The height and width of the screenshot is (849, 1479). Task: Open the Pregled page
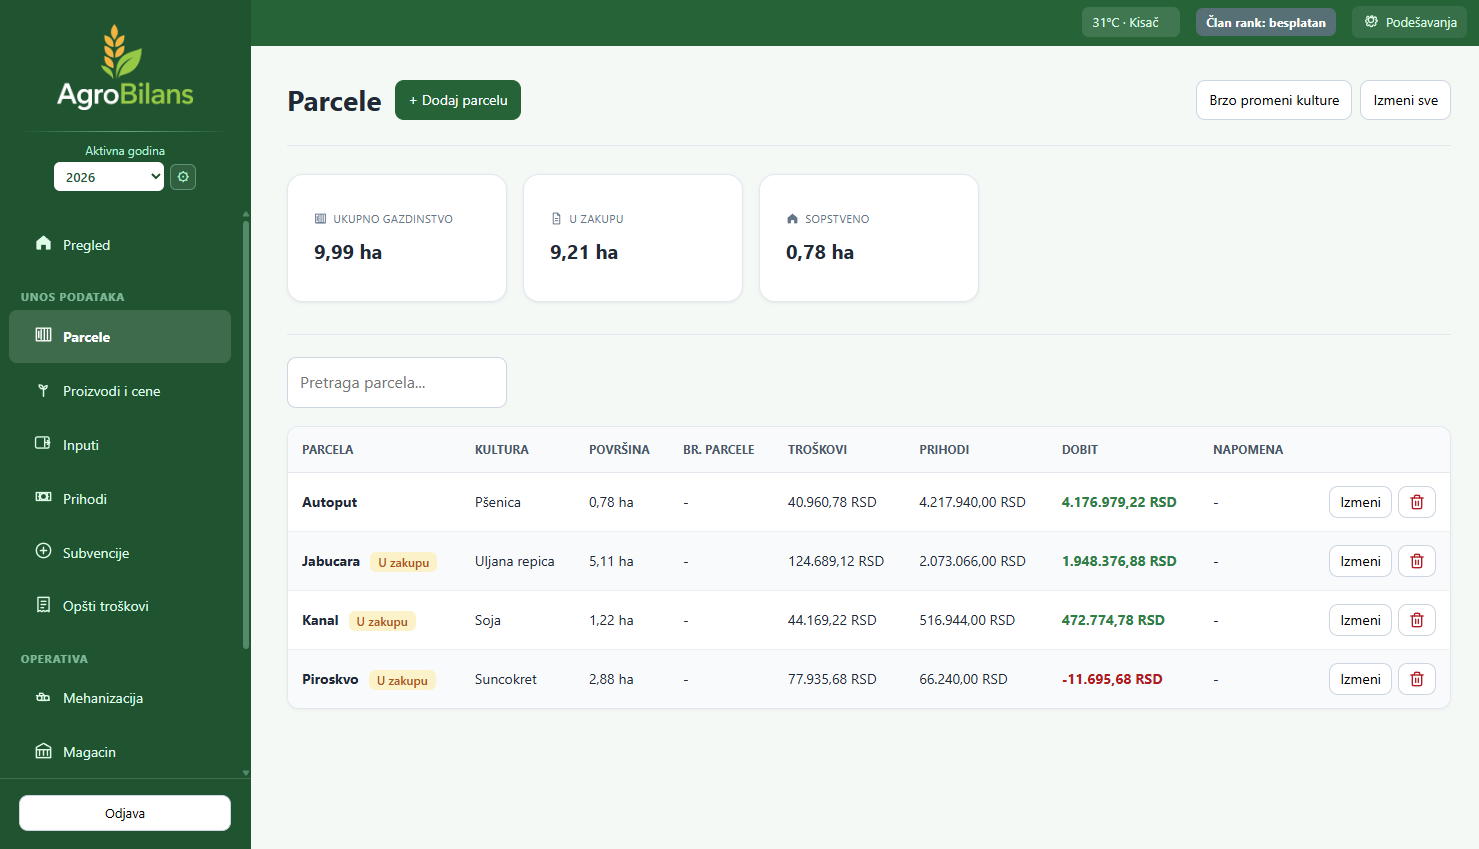120,245
